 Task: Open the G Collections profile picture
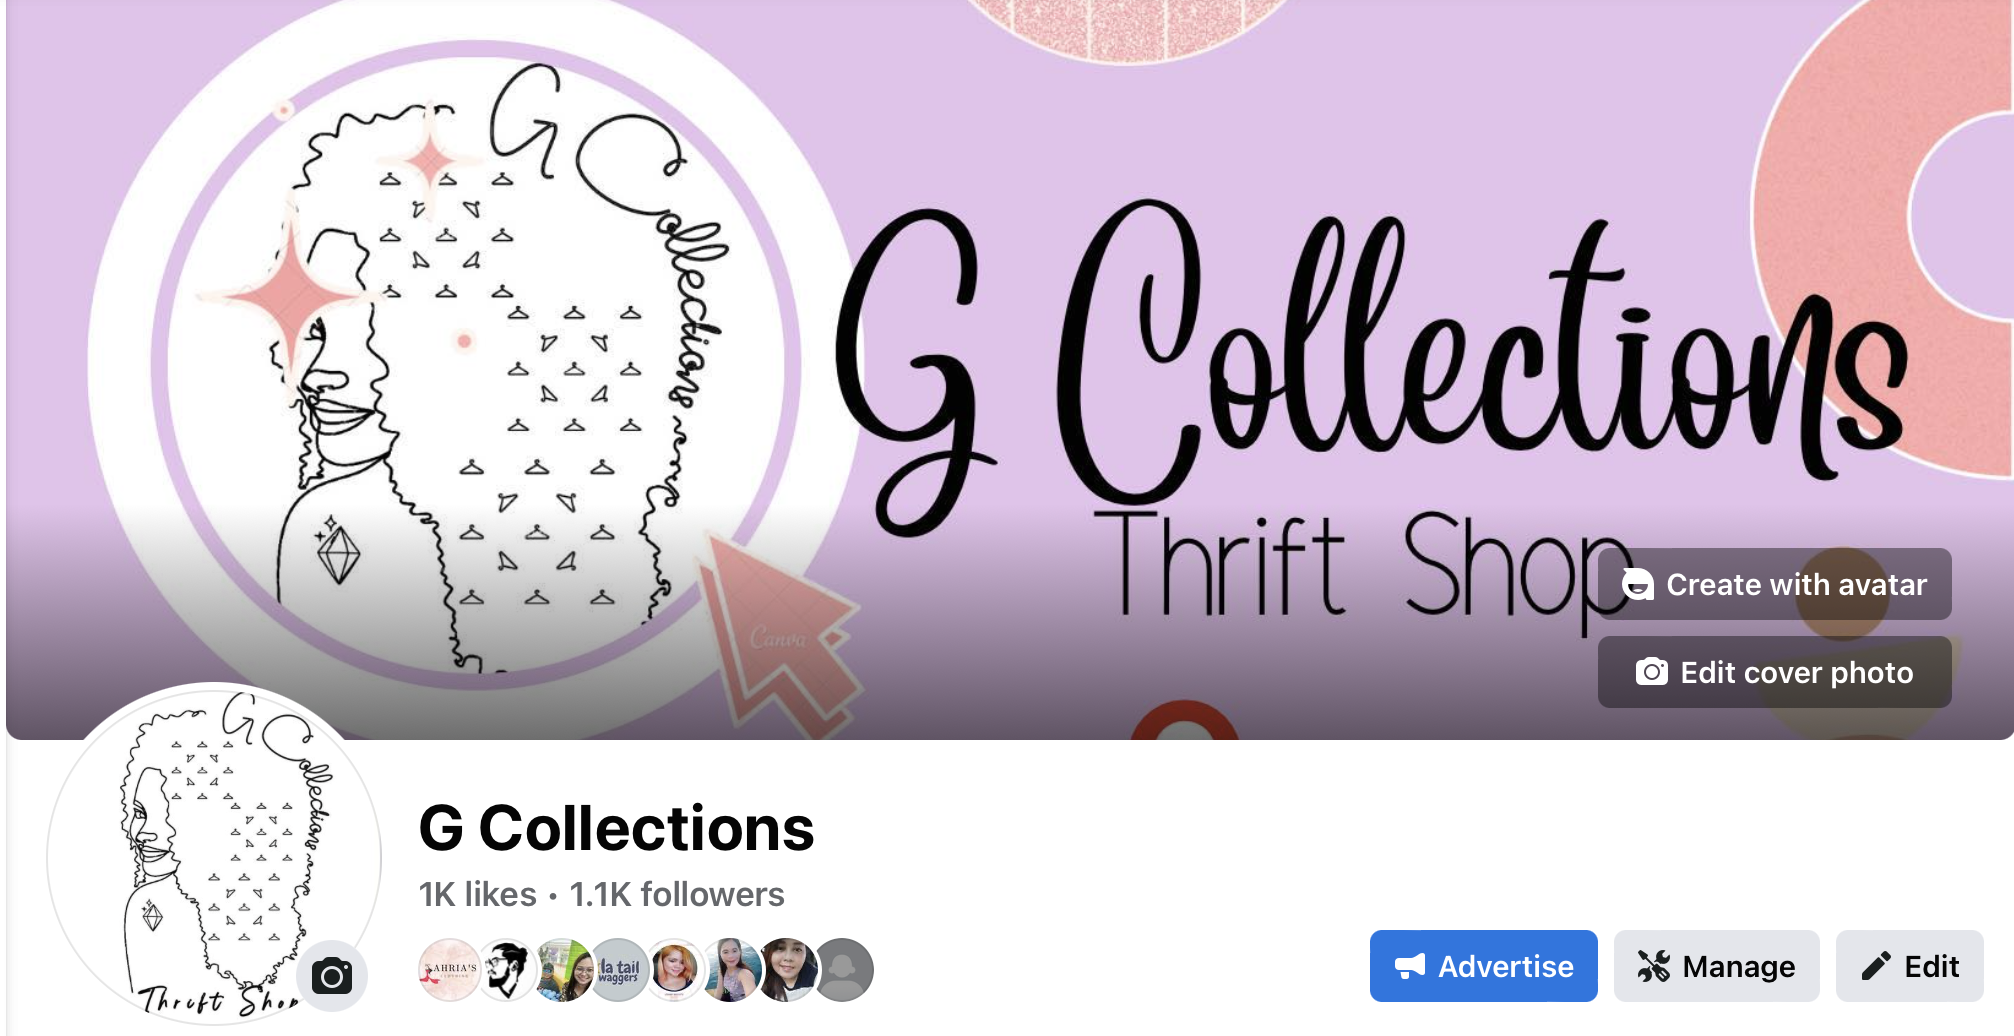[x=214, y=852]
